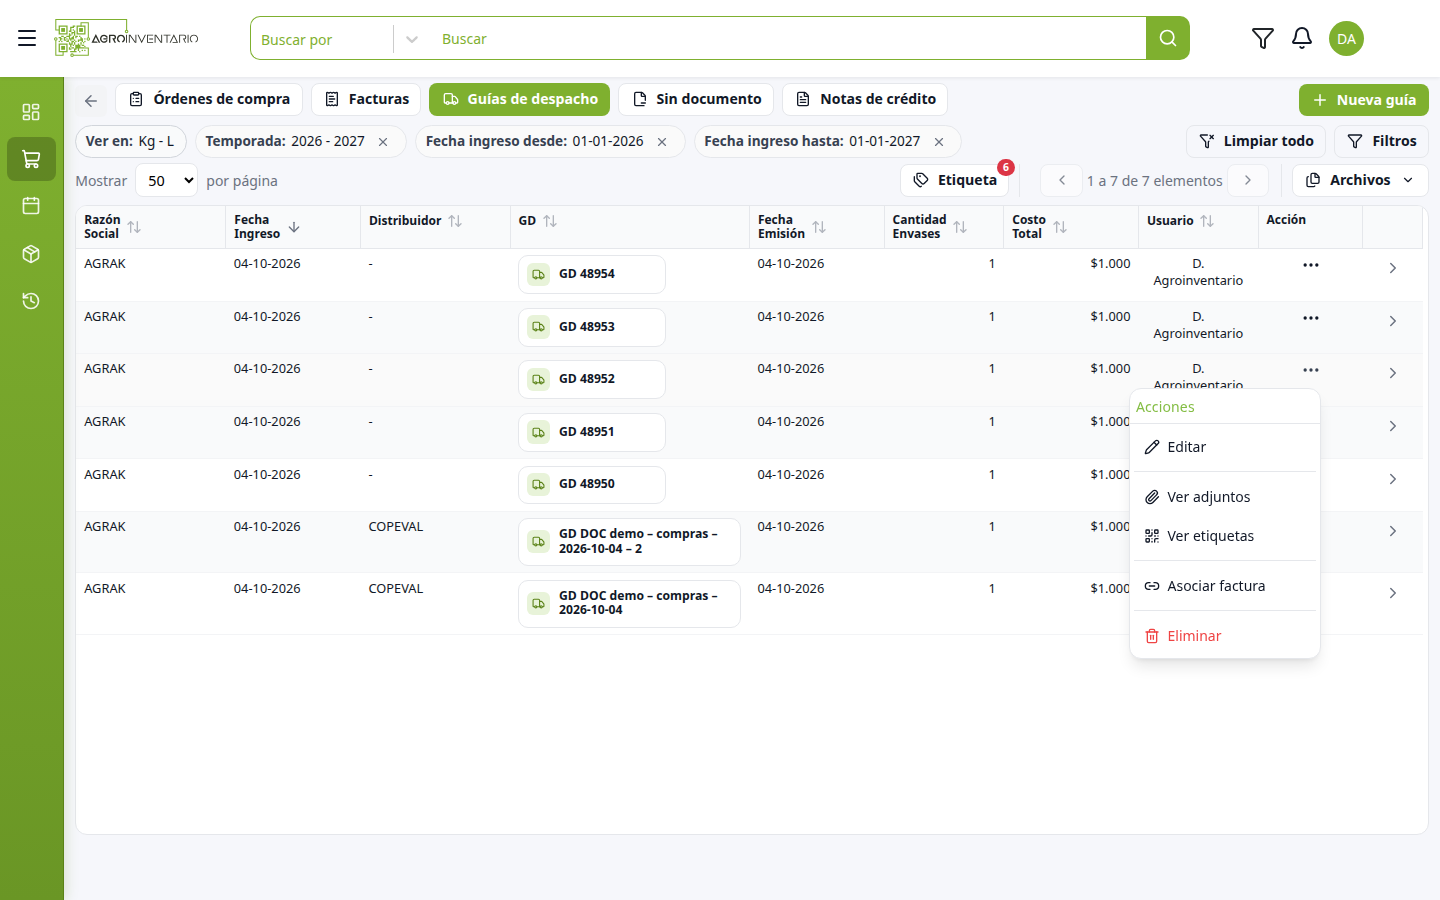The width and height of the screenshot is (1440, 900).
Task: Expand the GD 48950 row chevron
Action: click(x=1392, y=479)
